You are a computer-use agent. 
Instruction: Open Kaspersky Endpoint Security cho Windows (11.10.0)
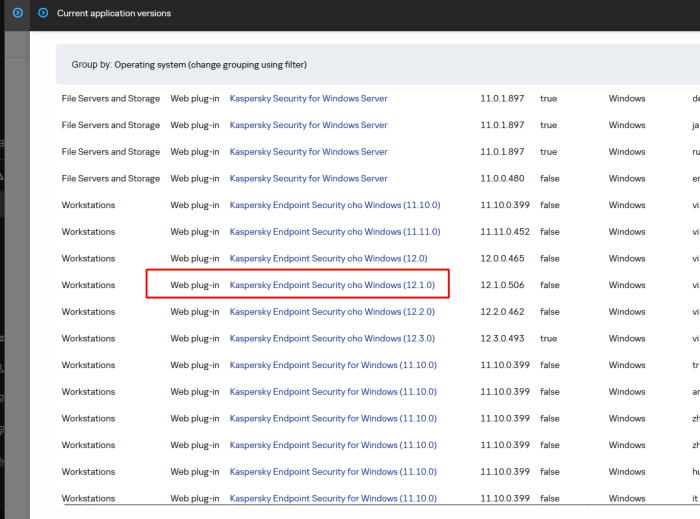[334, 205]
